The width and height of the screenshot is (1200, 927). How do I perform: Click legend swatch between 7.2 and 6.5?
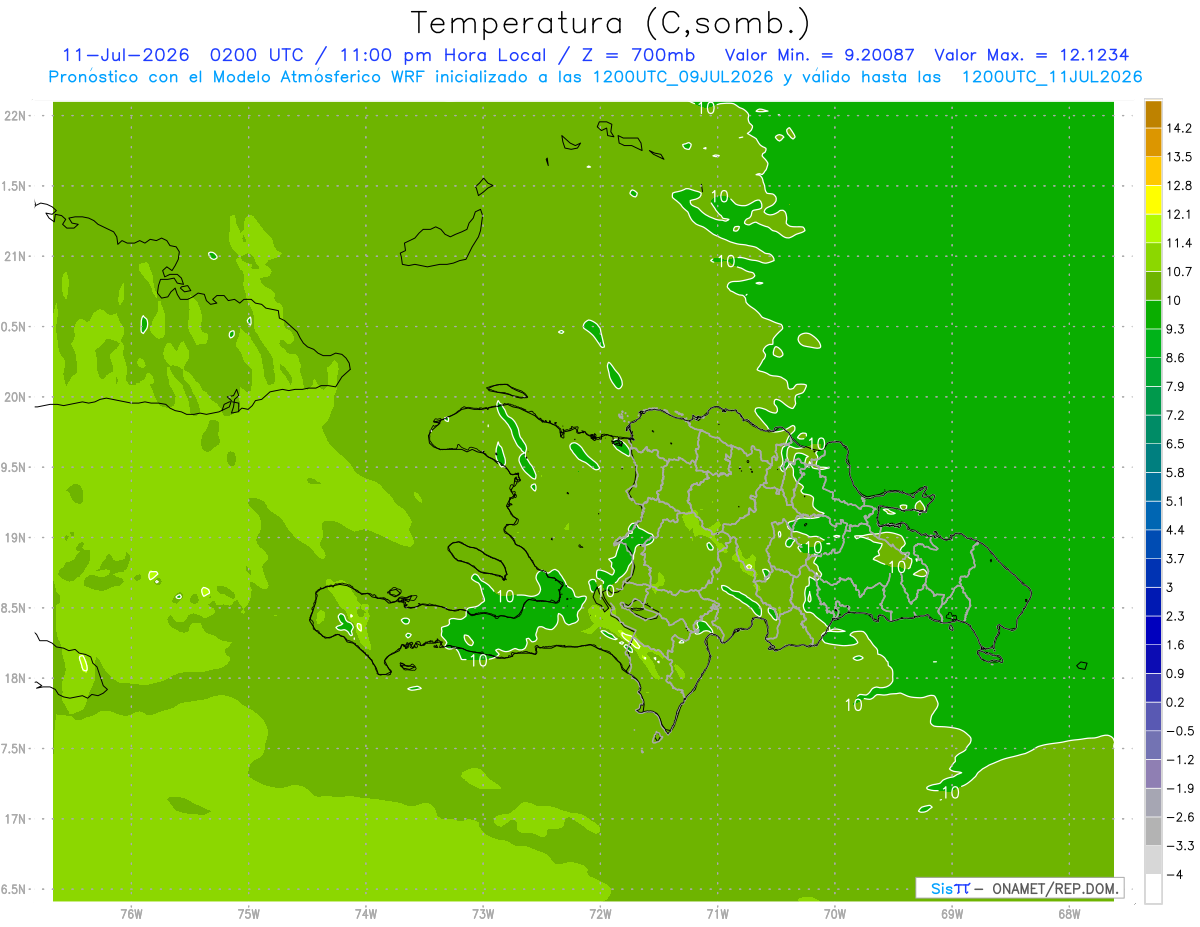(x=1153, y=429)
